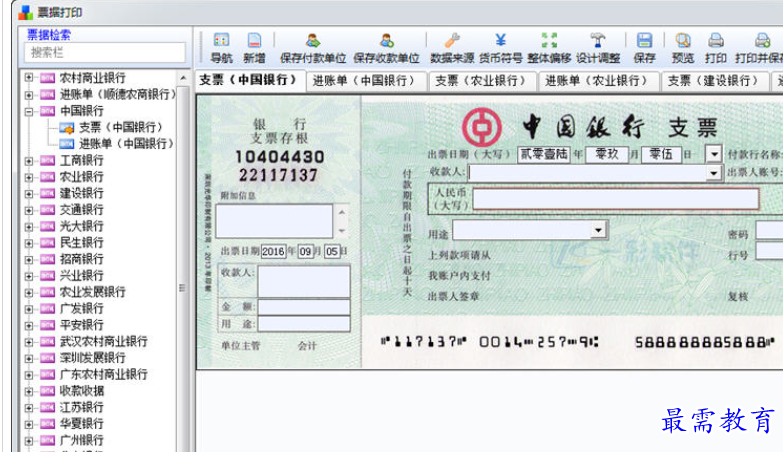Click the 招商银行 folder icon
The height and width of the screenshot is (452, 783).
point(47,259)
